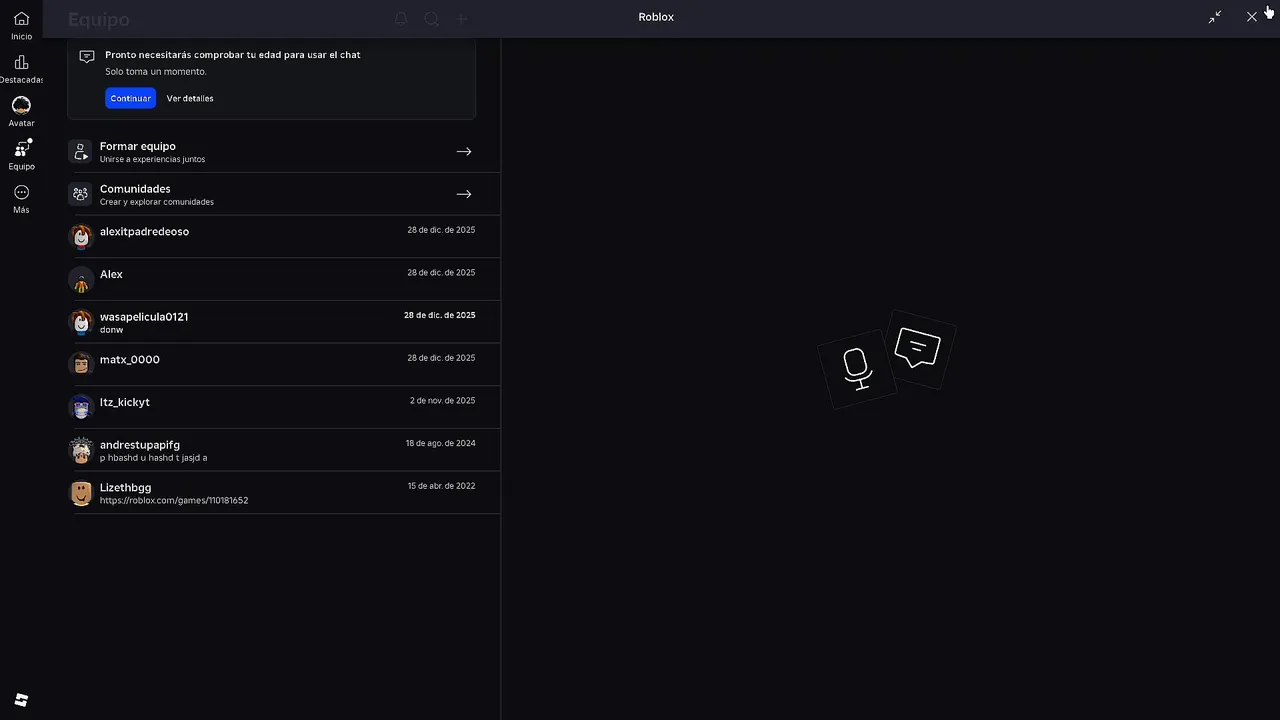The image size is (1280, 720).
Task: Click Lizethbgg's avatar thumbnail
Action: [x=81, y=493]
